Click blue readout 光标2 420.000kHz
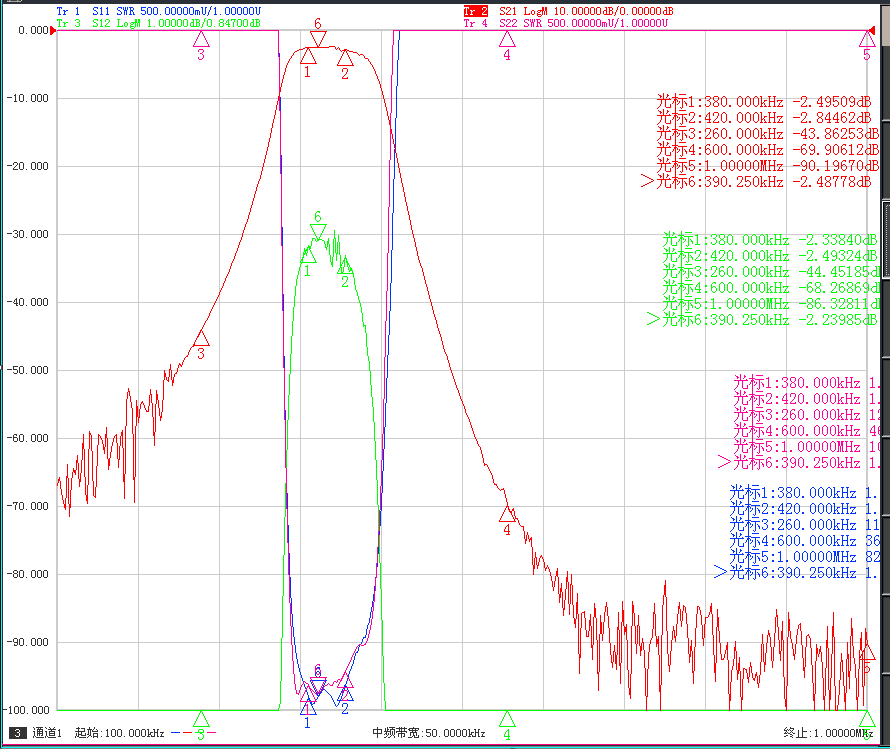 click(804, 509)
